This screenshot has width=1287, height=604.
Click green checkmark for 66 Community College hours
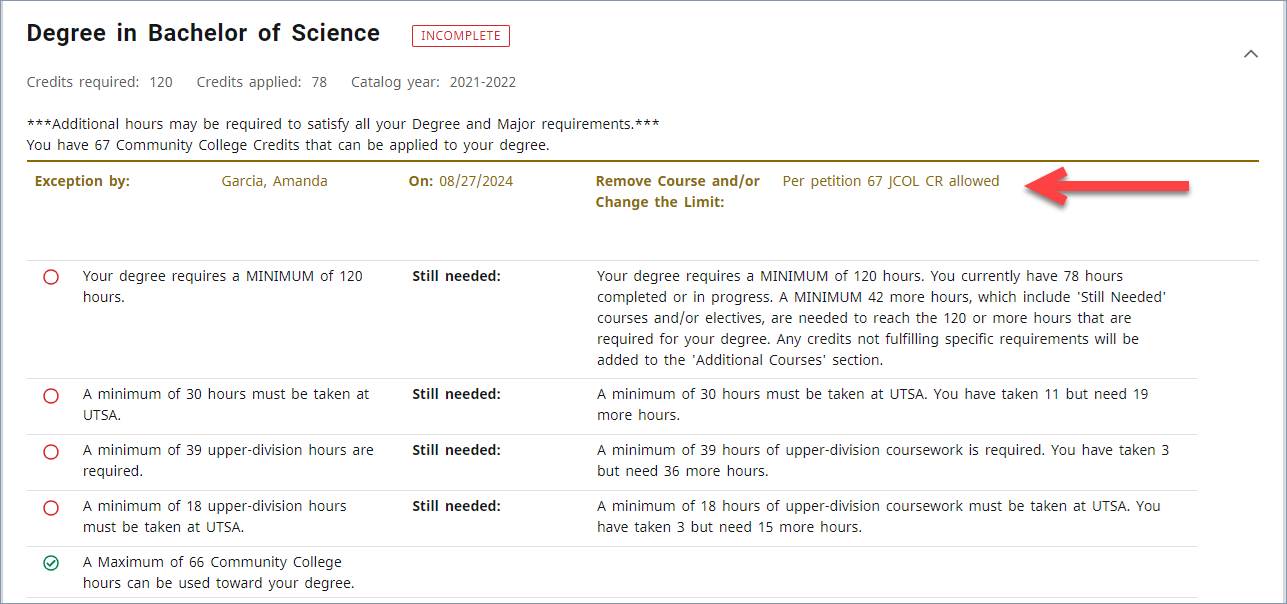[x=51, y=563]
